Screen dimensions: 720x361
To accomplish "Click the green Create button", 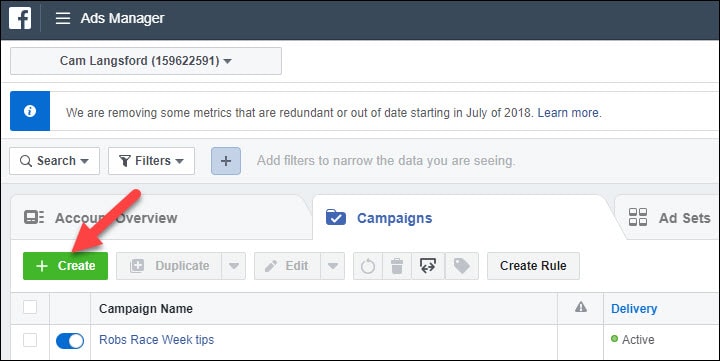I will click(x=66, y=266).
